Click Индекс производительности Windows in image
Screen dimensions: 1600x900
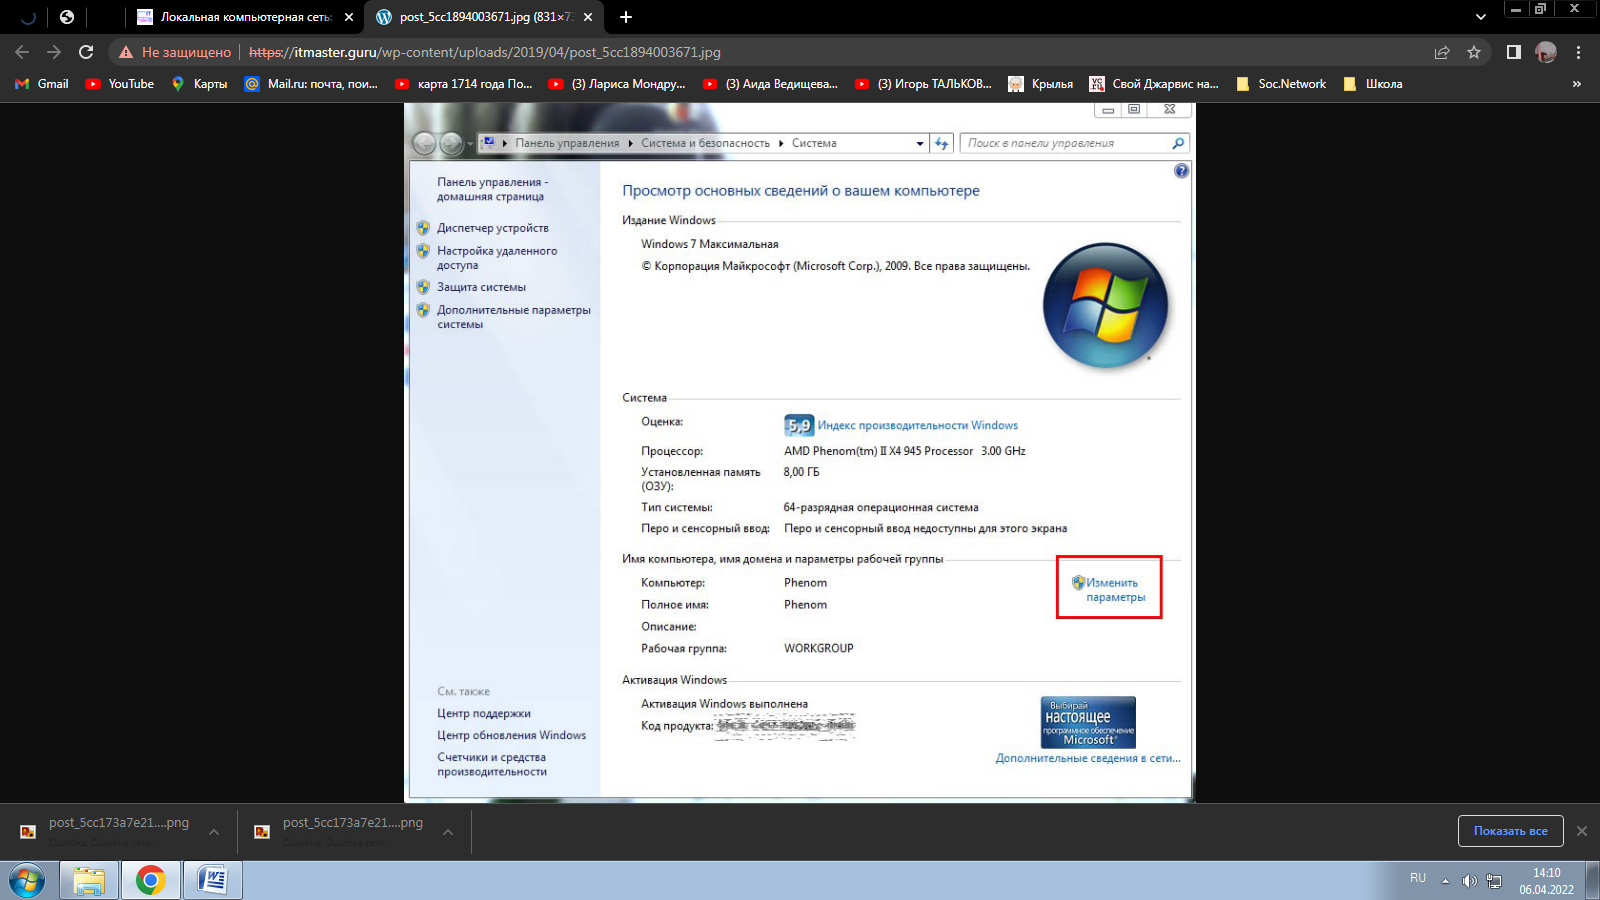pyautogui.click(x=918, y=425)
